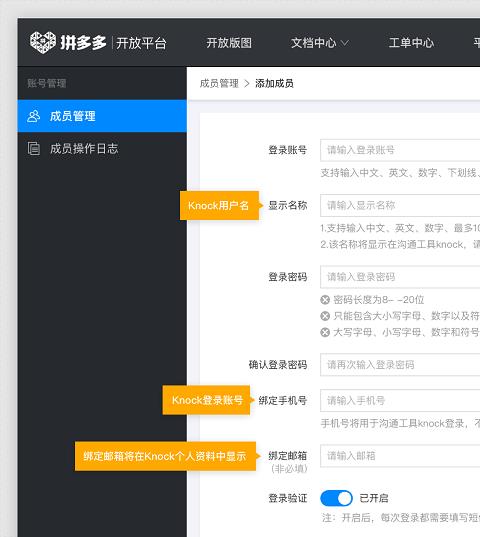Image resolution: width=480 pixels, height=537 pixels.
Task: Focus the 确认登录密码 input field
Action: [400, 365]
